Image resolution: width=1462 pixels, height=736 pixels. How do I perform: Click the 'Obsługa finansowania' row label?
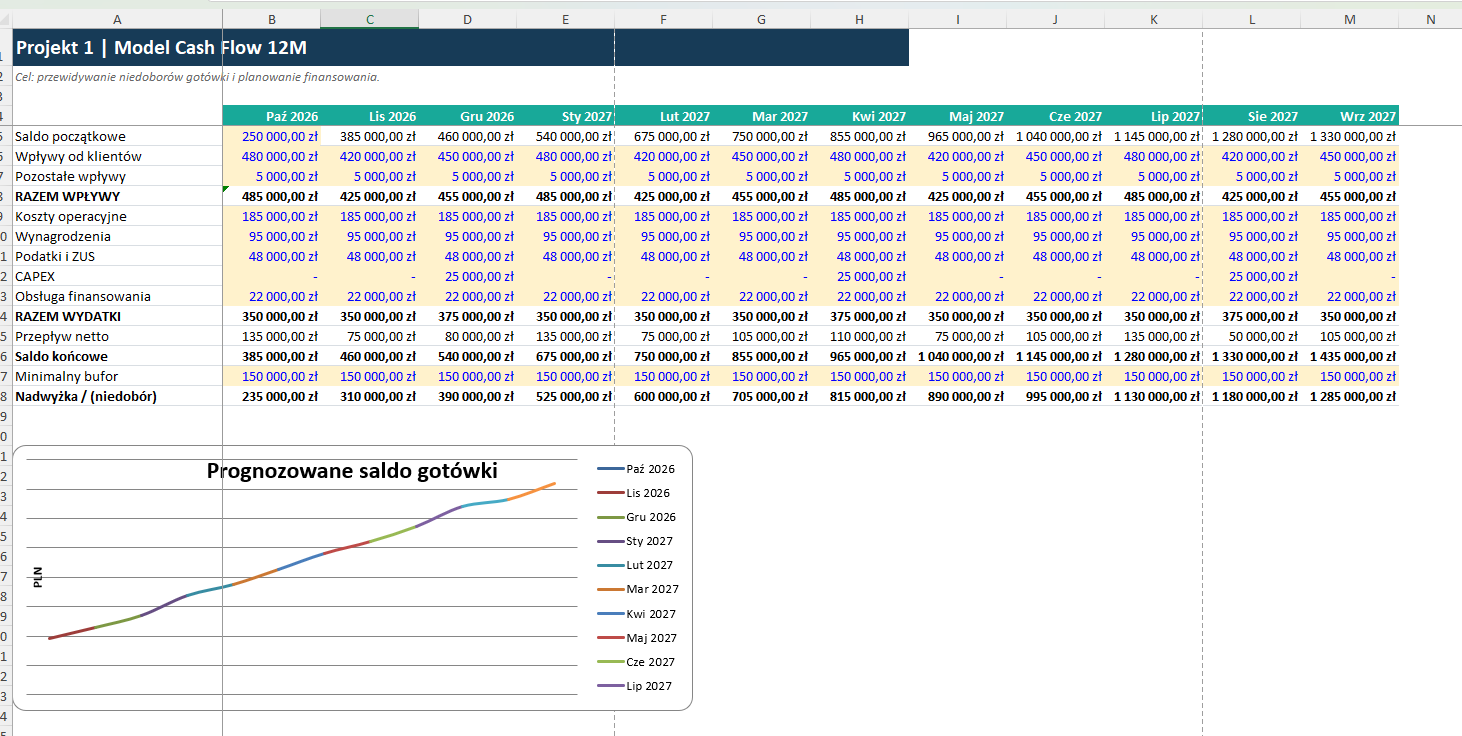[x=83, y=296]
